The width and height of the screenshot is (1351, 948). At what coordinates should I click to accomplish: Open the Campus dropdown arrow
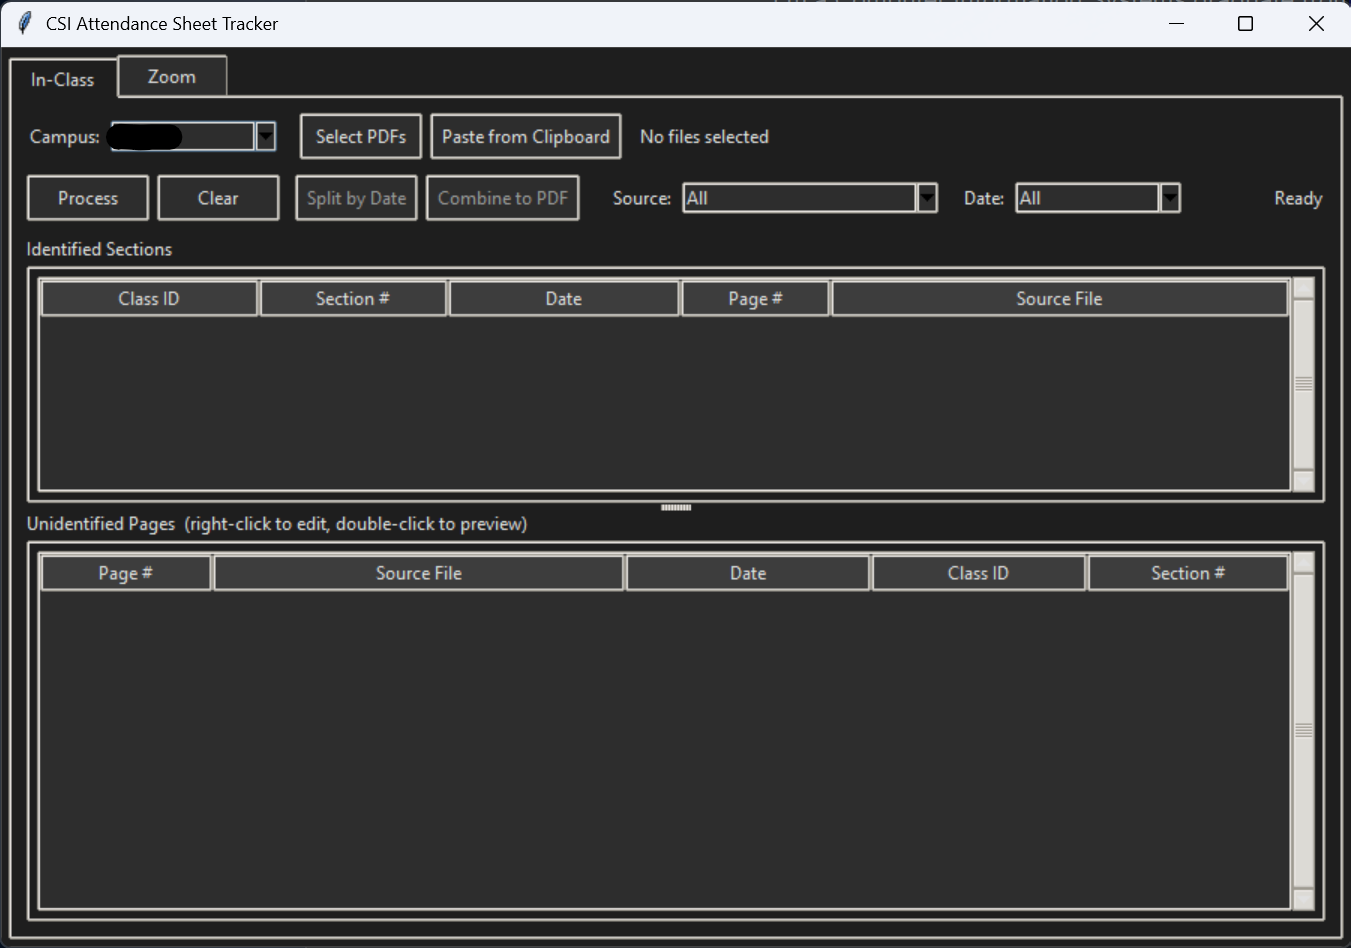[x=265, y=136]
